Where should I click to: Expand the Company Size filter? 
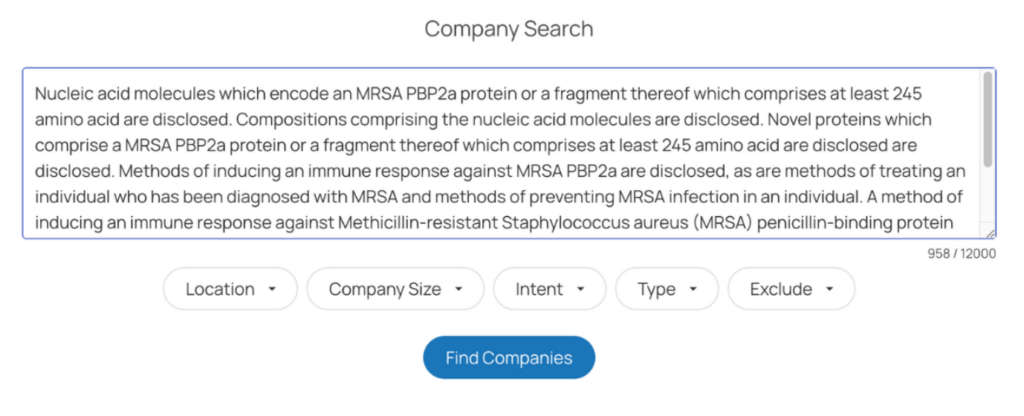coord(395,289)
